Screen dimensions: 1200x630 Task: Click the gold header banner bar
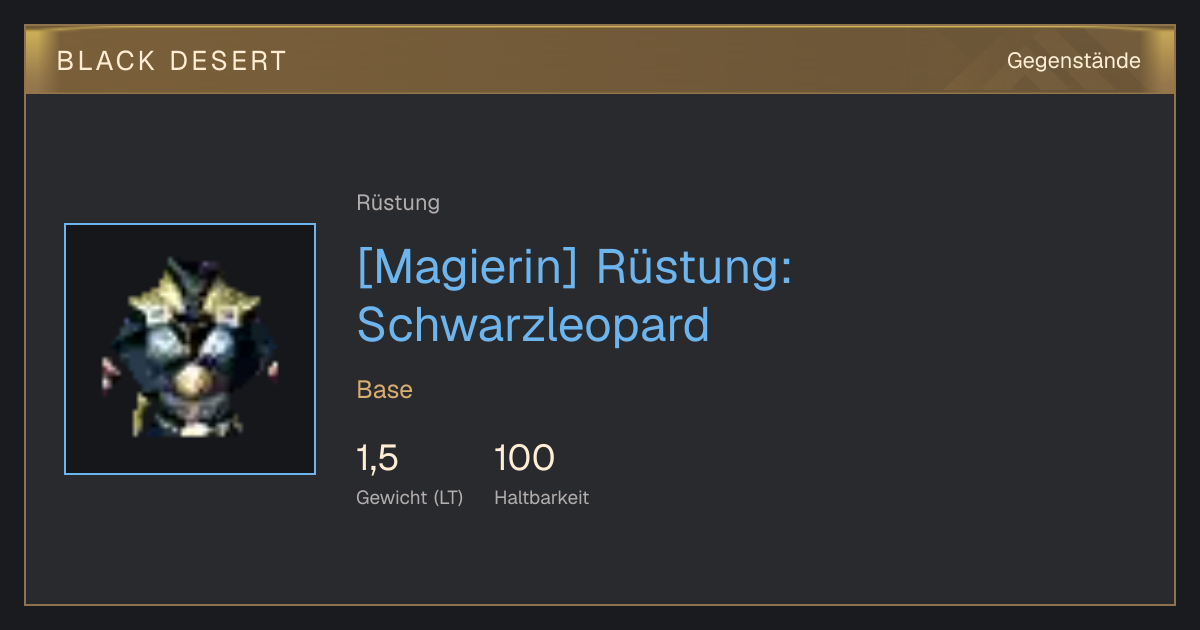coord(600,60)
